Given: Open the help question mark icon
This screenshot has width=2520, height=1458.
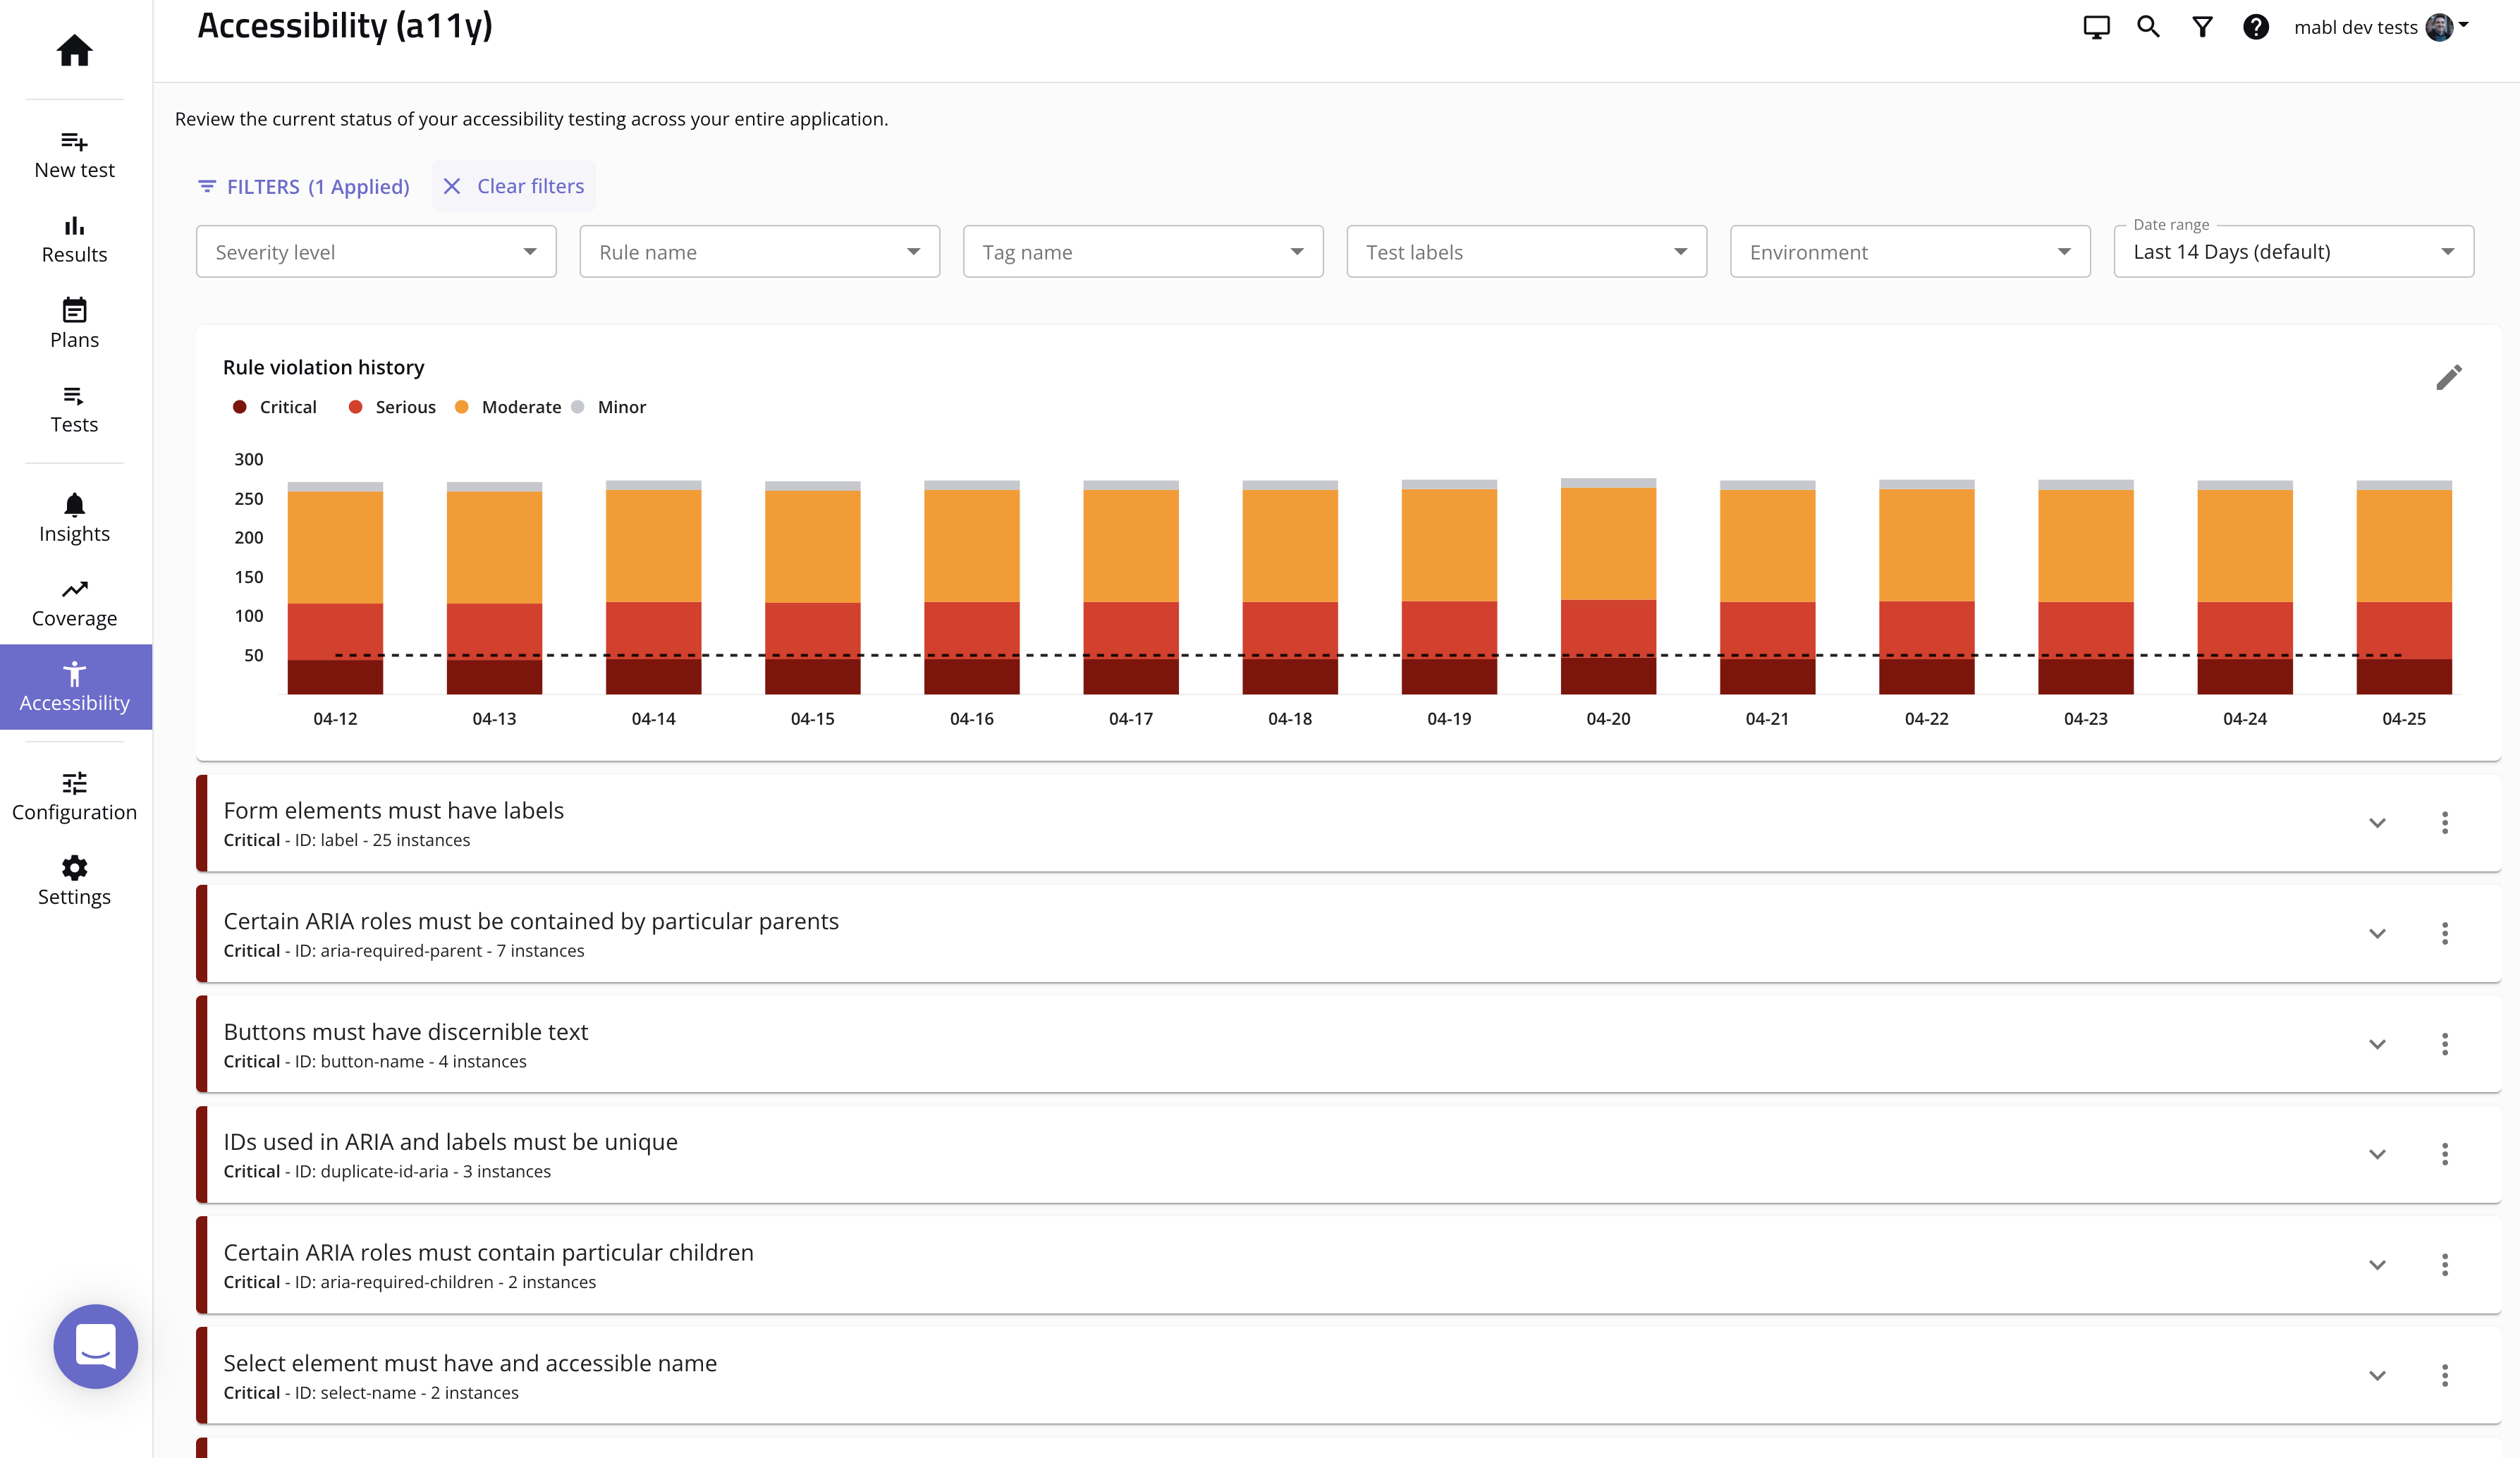Looking at the screenshot, I should [2255, 27].
